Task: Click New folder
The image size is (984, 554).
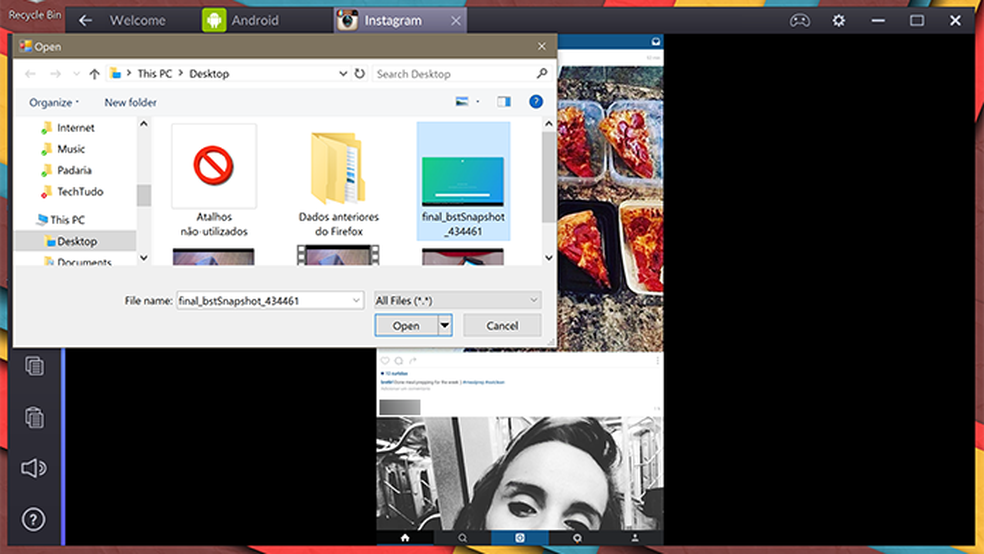Action: 131,102
